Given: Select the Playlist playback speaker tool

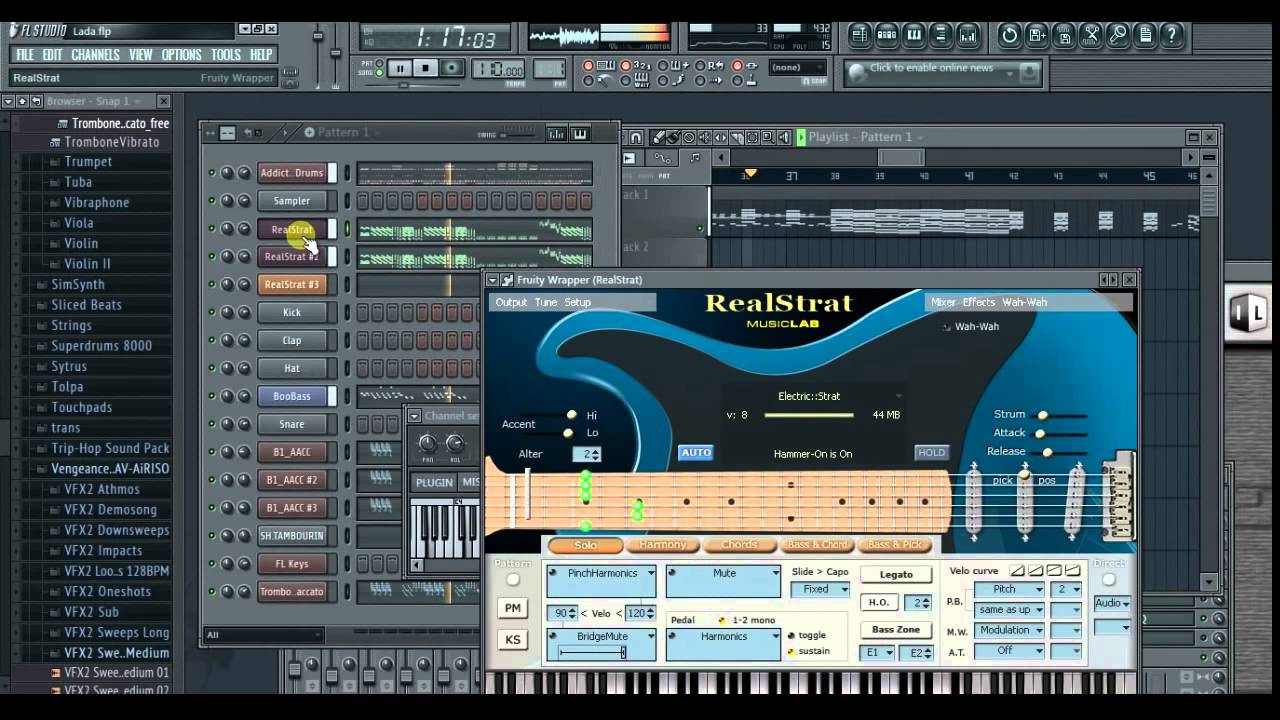Looking at the screenshot, I should pos(784,137).
